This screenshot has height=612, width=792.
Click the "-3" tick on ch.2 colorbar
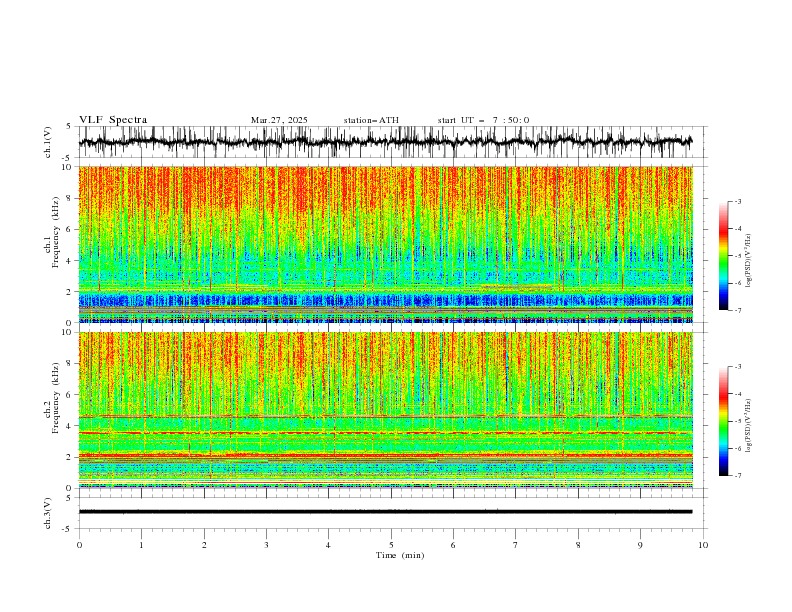coord(738,367)
